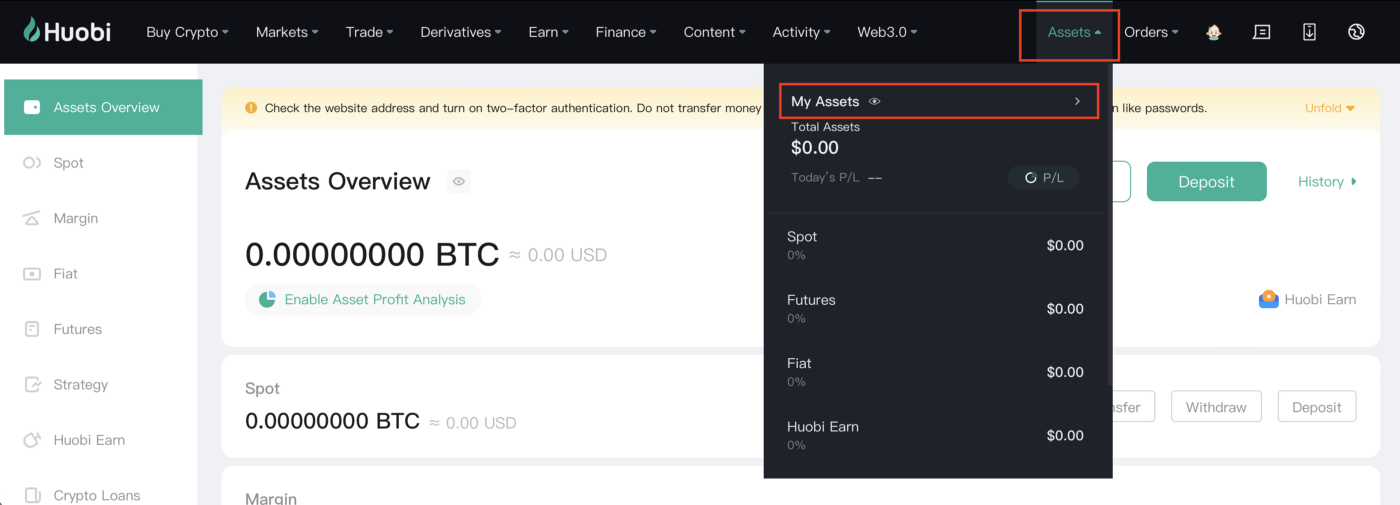
Task: Open the Derivatives menu
Action: coord(462,32)
